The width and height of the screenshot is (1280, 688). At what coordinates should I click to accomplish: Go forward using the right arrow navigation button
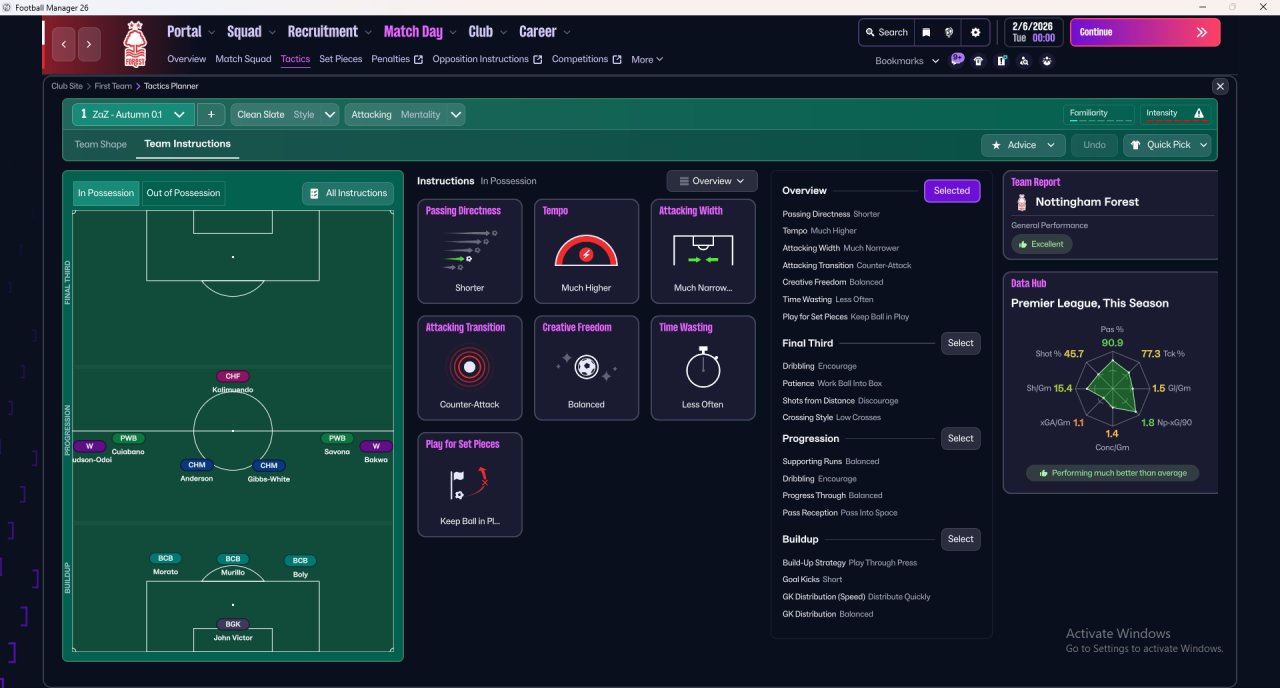pyautogui.click(x=90, y=44)
